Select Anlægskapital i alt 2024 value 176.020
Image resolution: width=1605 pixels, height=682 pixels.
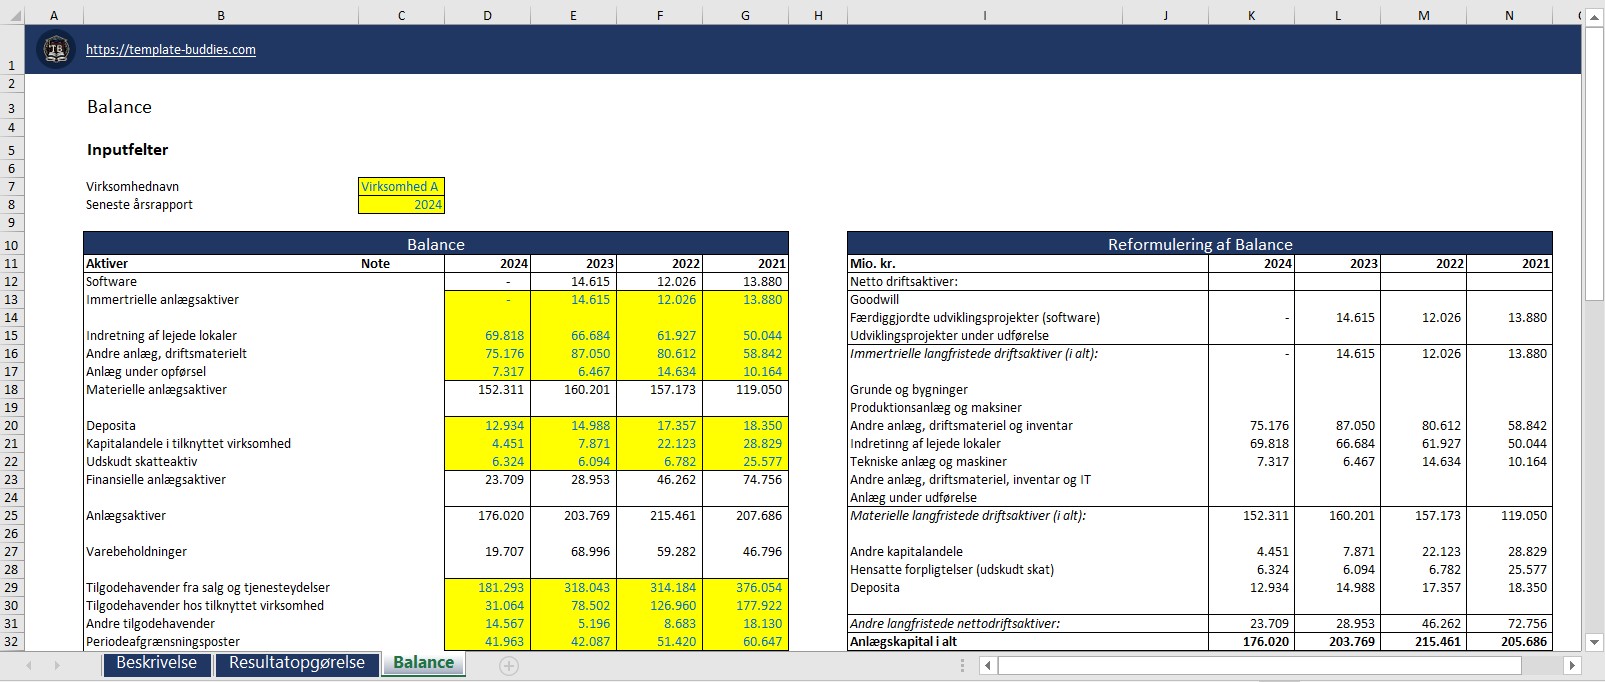click(x=1251, y=642)
